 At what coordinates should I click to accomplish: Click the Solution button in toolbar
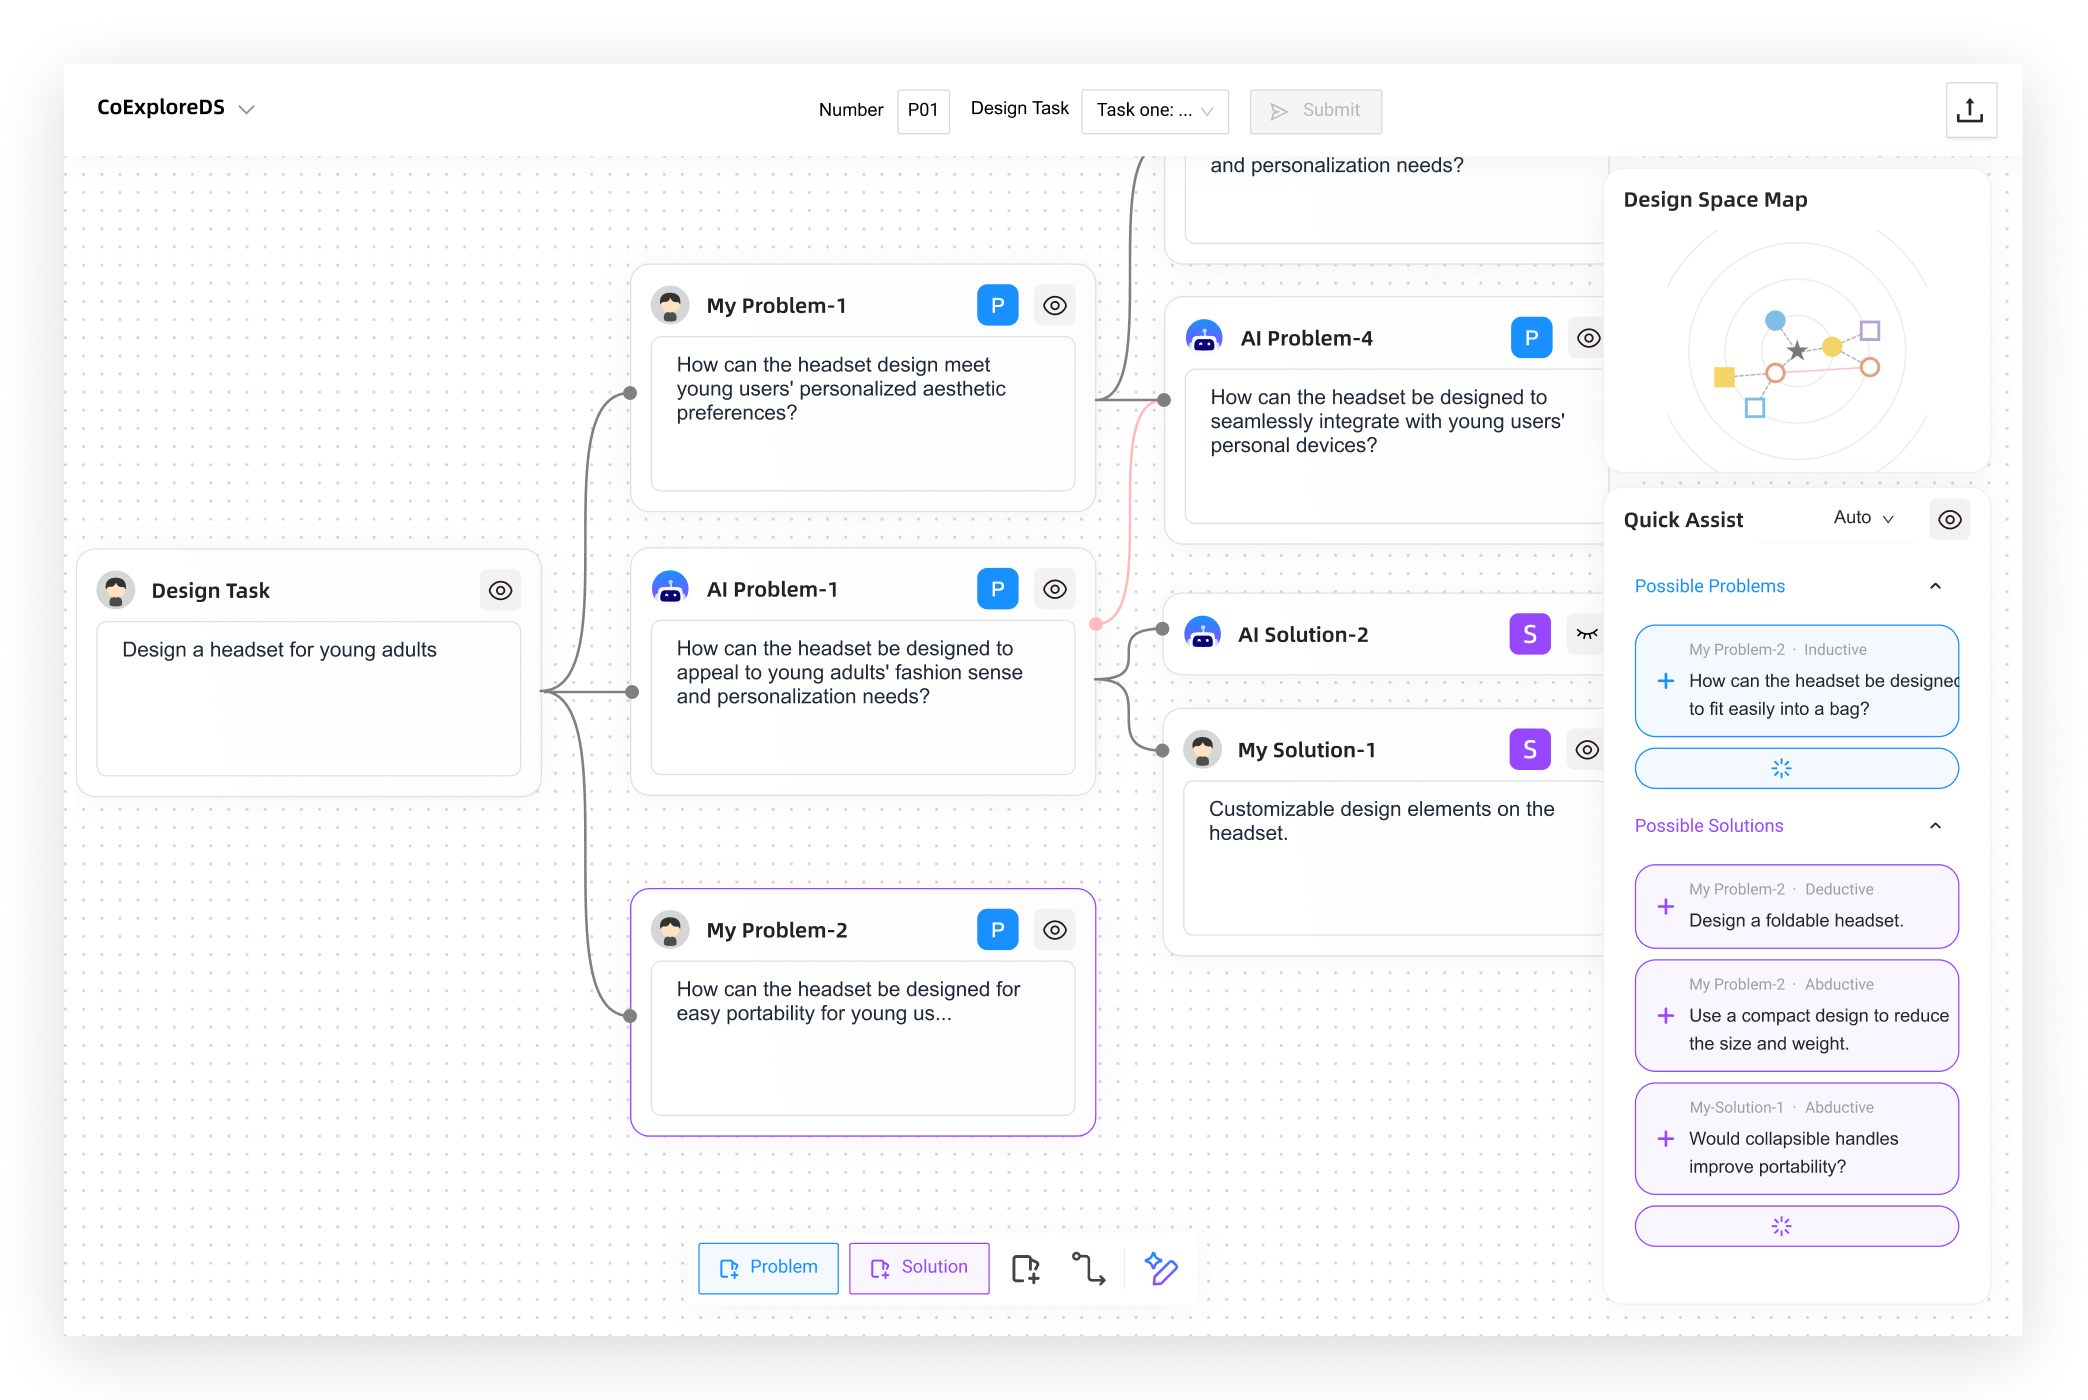click(x=919, y=1268)
